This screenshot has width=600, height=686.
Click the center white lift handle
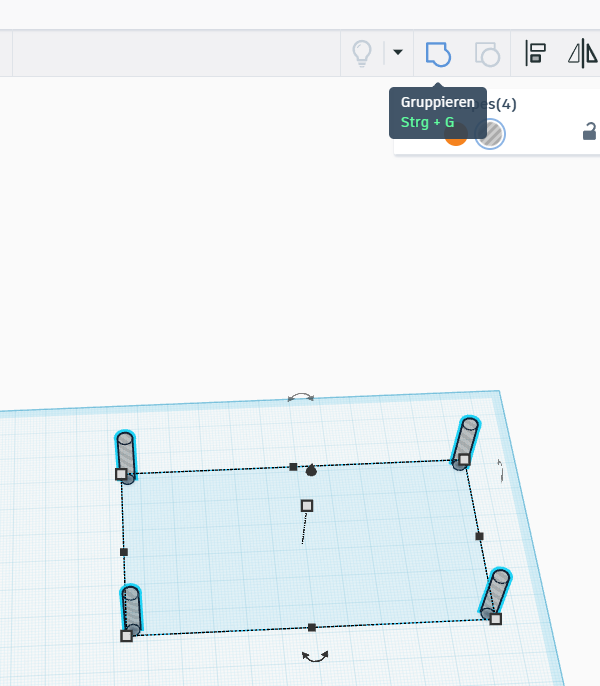click(x=307, y=506)
